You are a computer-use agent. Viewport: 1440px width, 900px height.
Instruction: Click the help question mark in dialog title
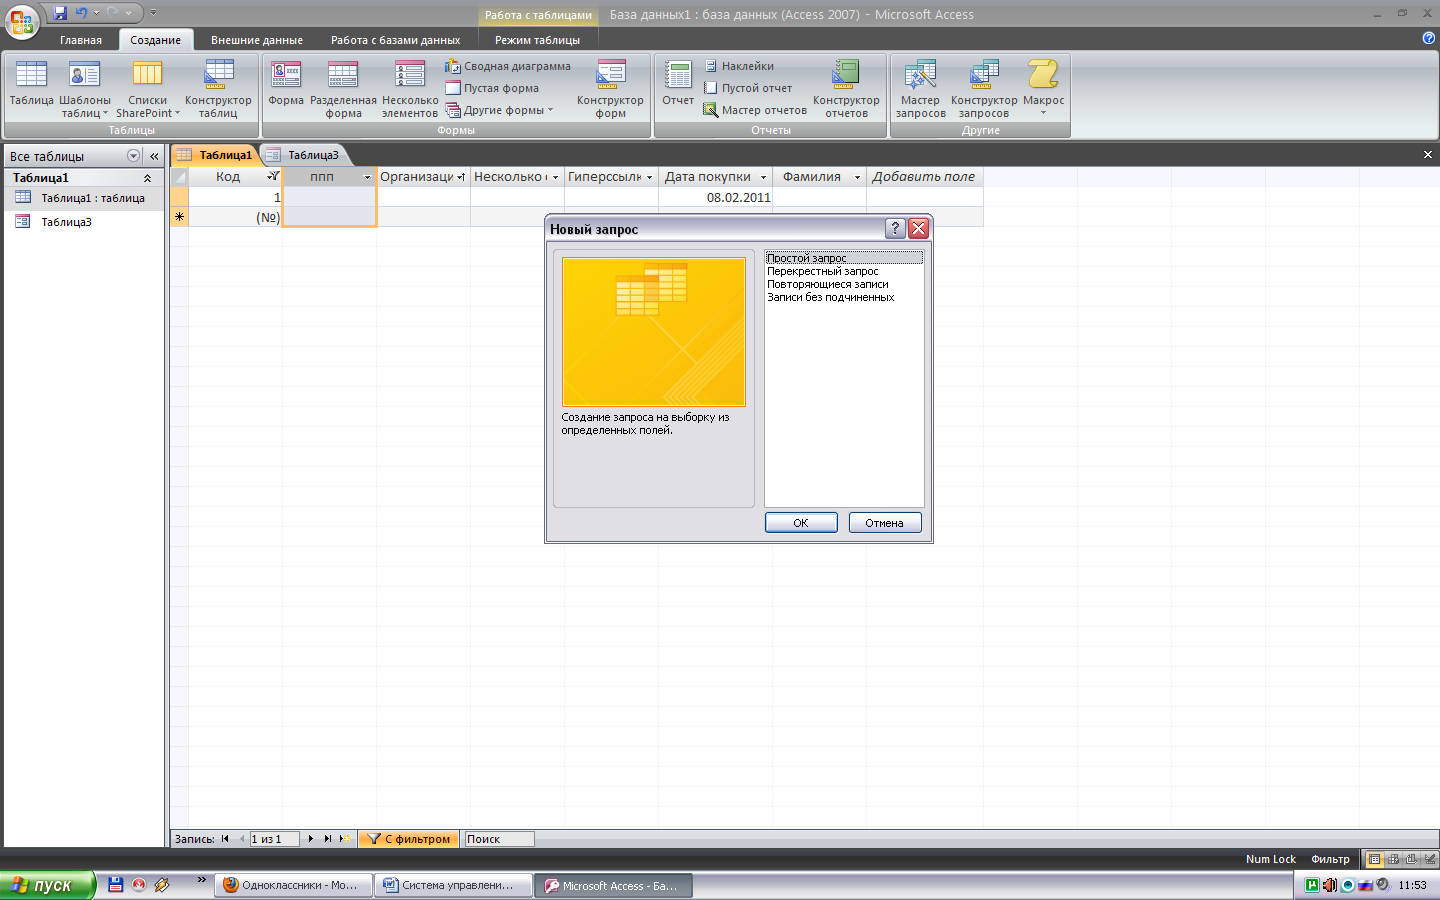[896, 228]
